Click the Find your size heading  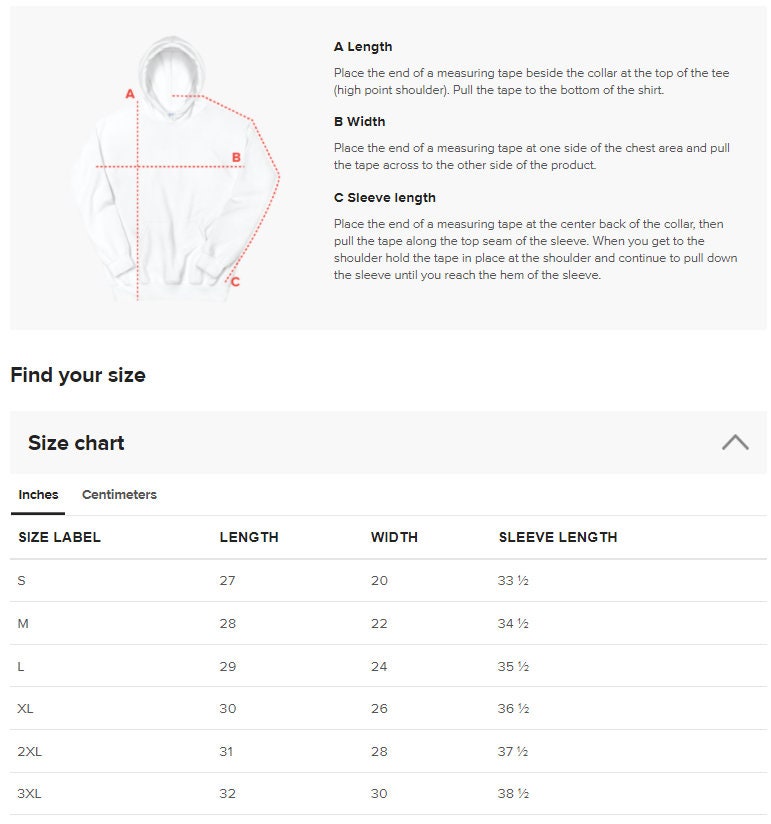pos(78,375)
